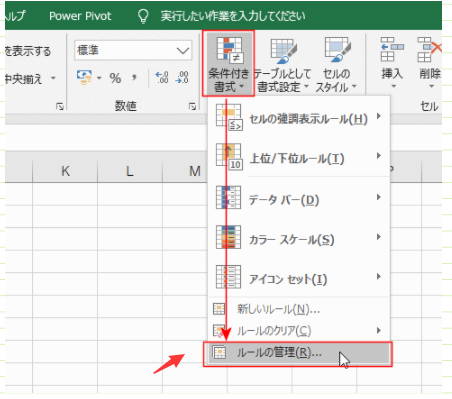452x399 pixels.
Task: Click the アイコン セット icon
Action: click(x=228, y=277)
